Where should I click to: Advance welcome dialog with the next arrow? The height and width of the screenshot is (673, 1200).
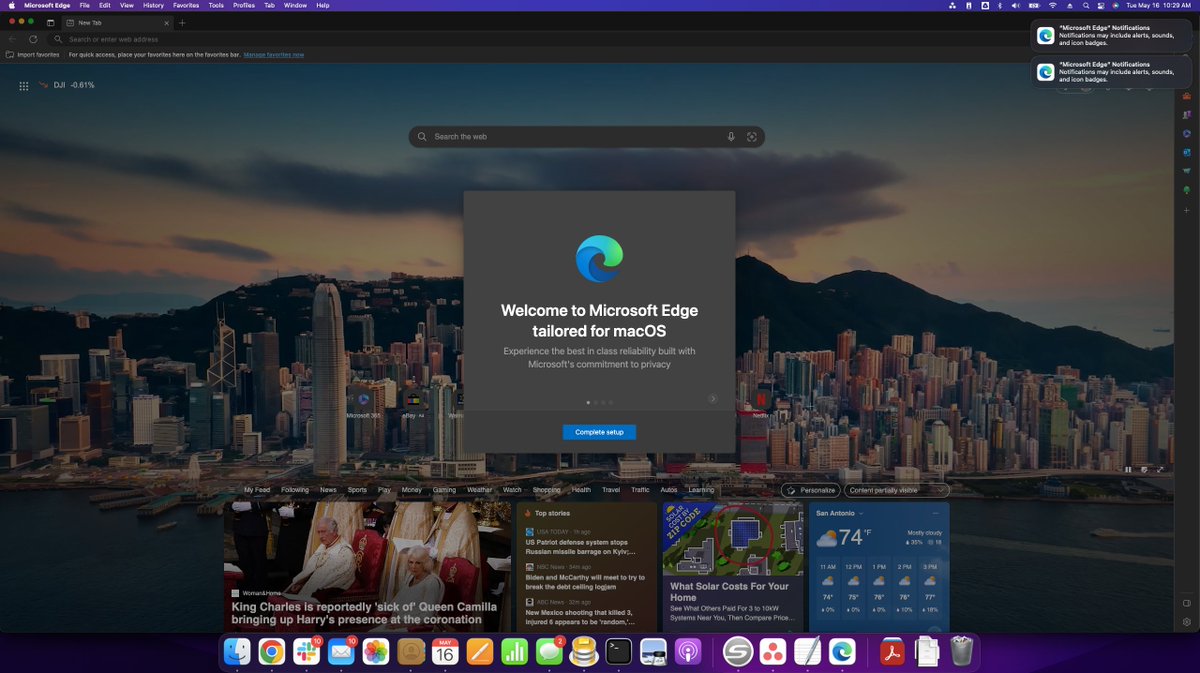click(713, 399)
